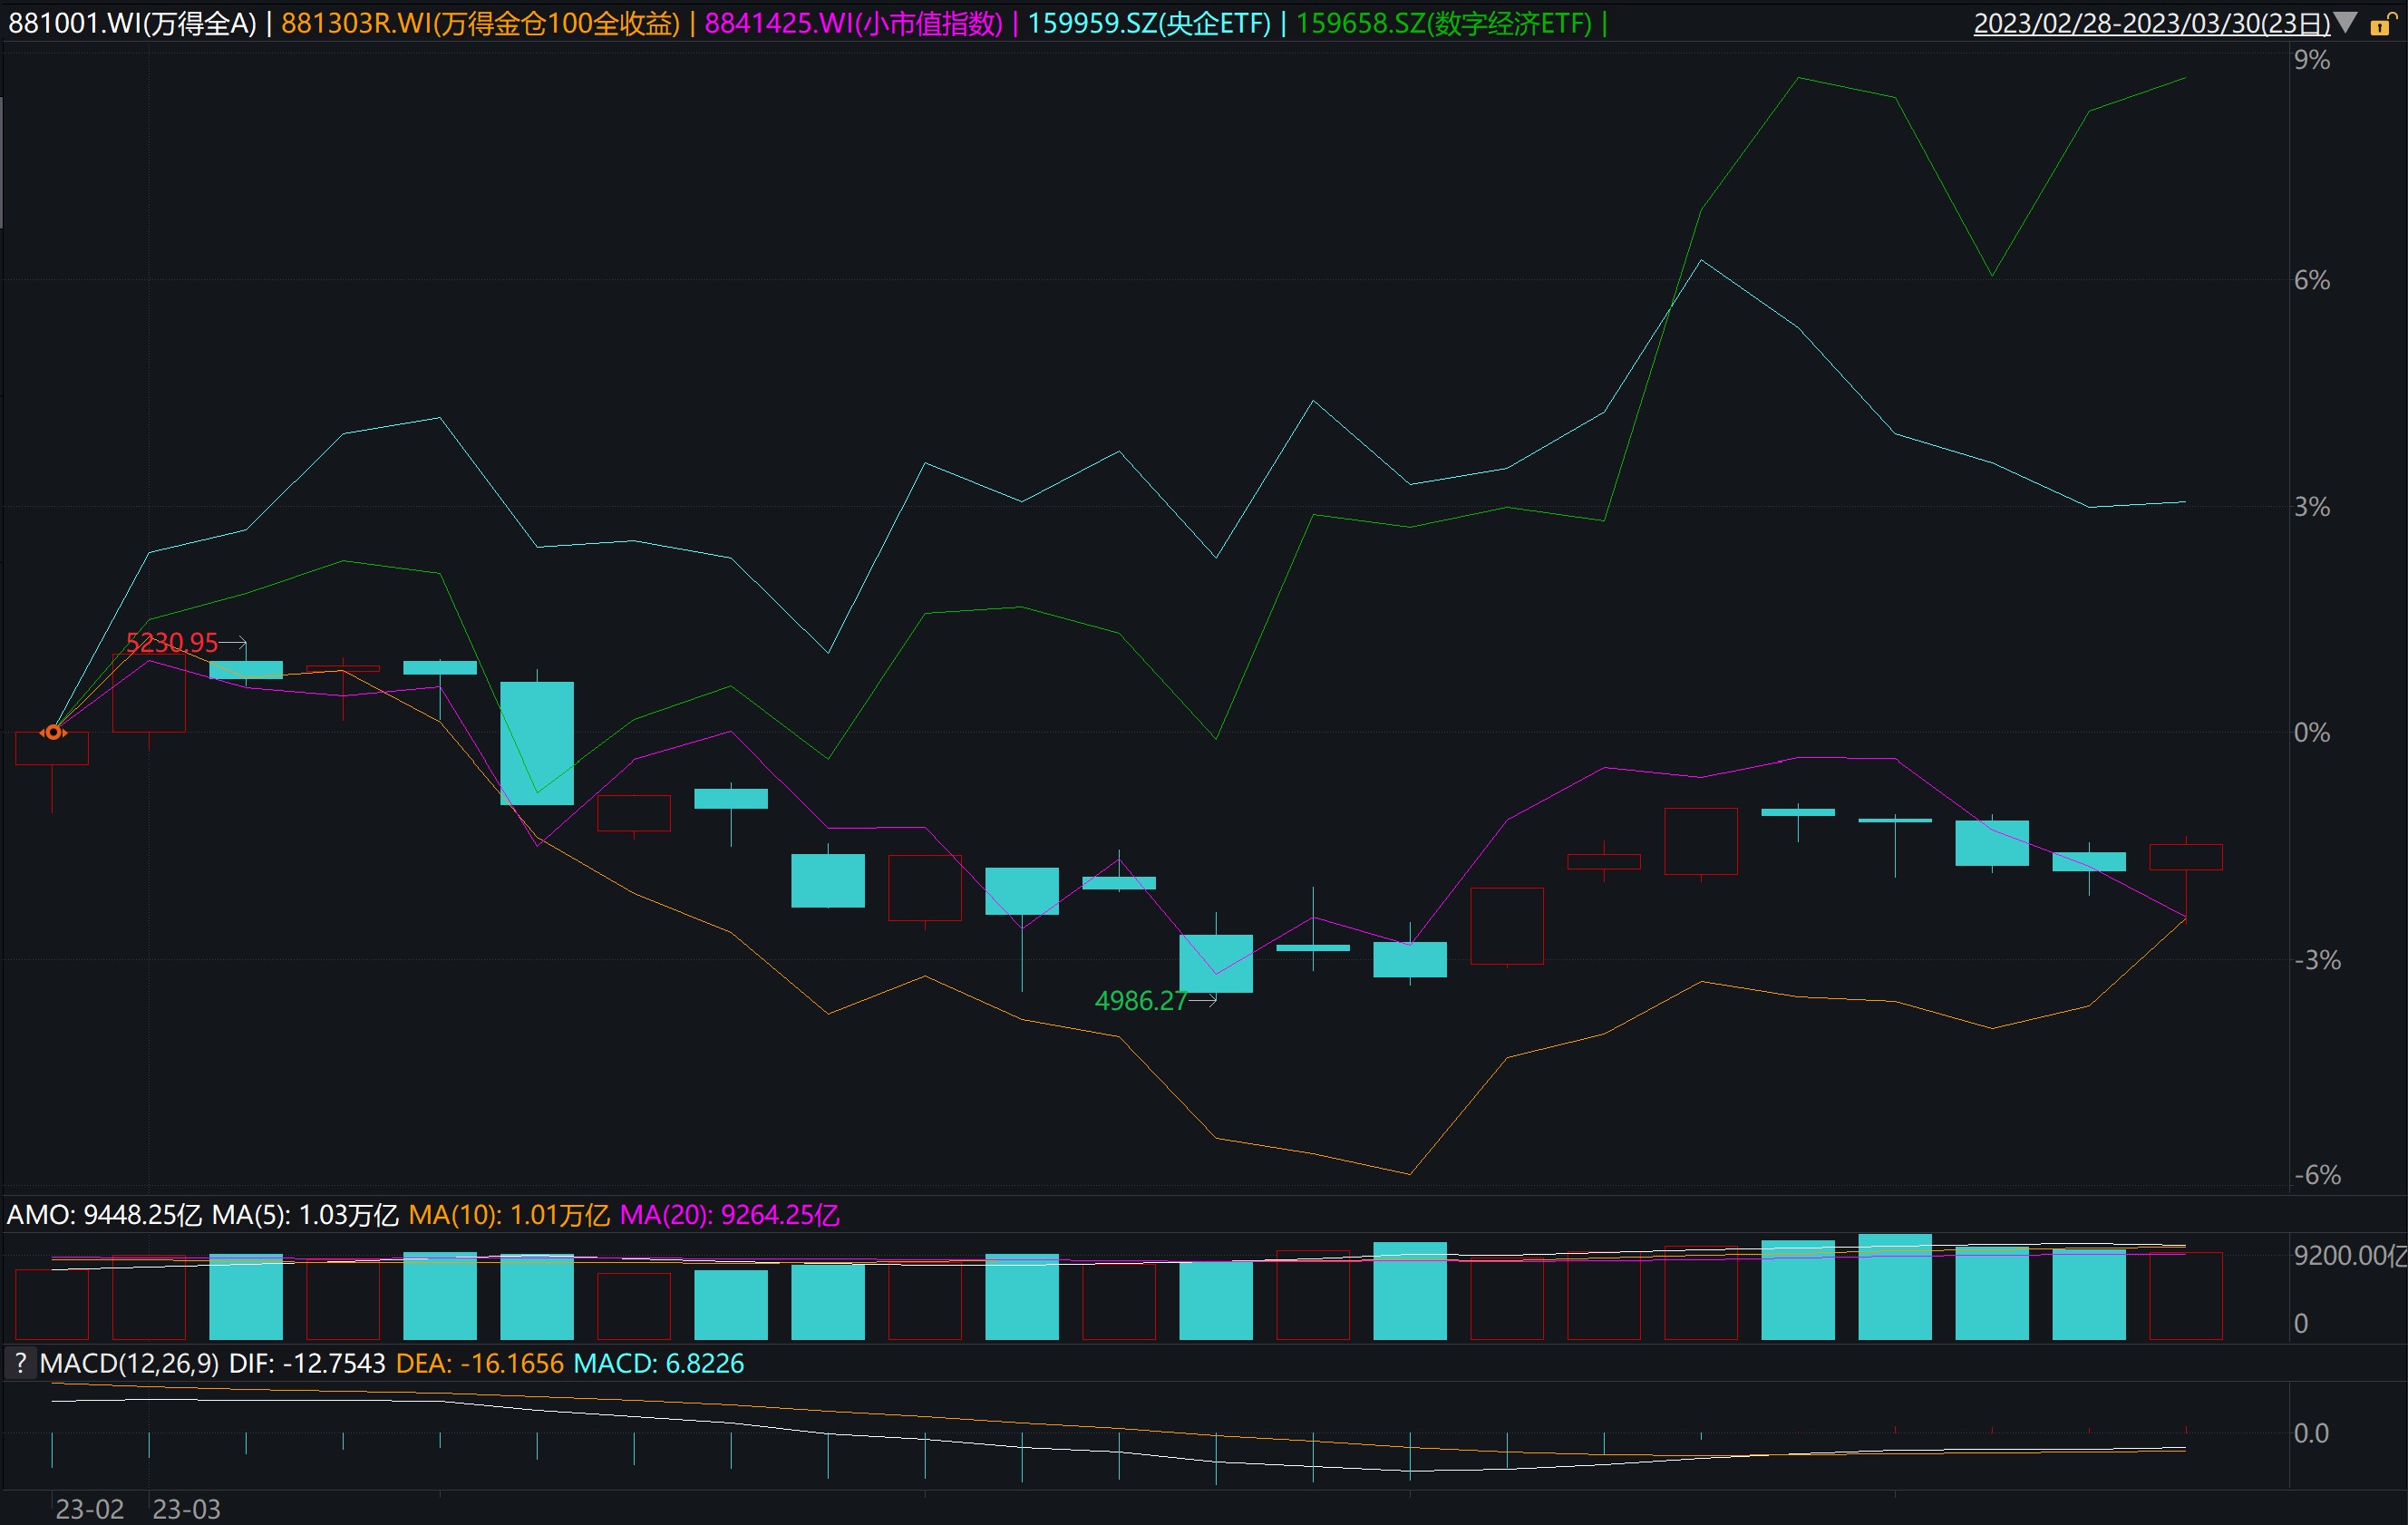Select the 159658.SZ 数字经济ETF legend label

click(1443, 23)
